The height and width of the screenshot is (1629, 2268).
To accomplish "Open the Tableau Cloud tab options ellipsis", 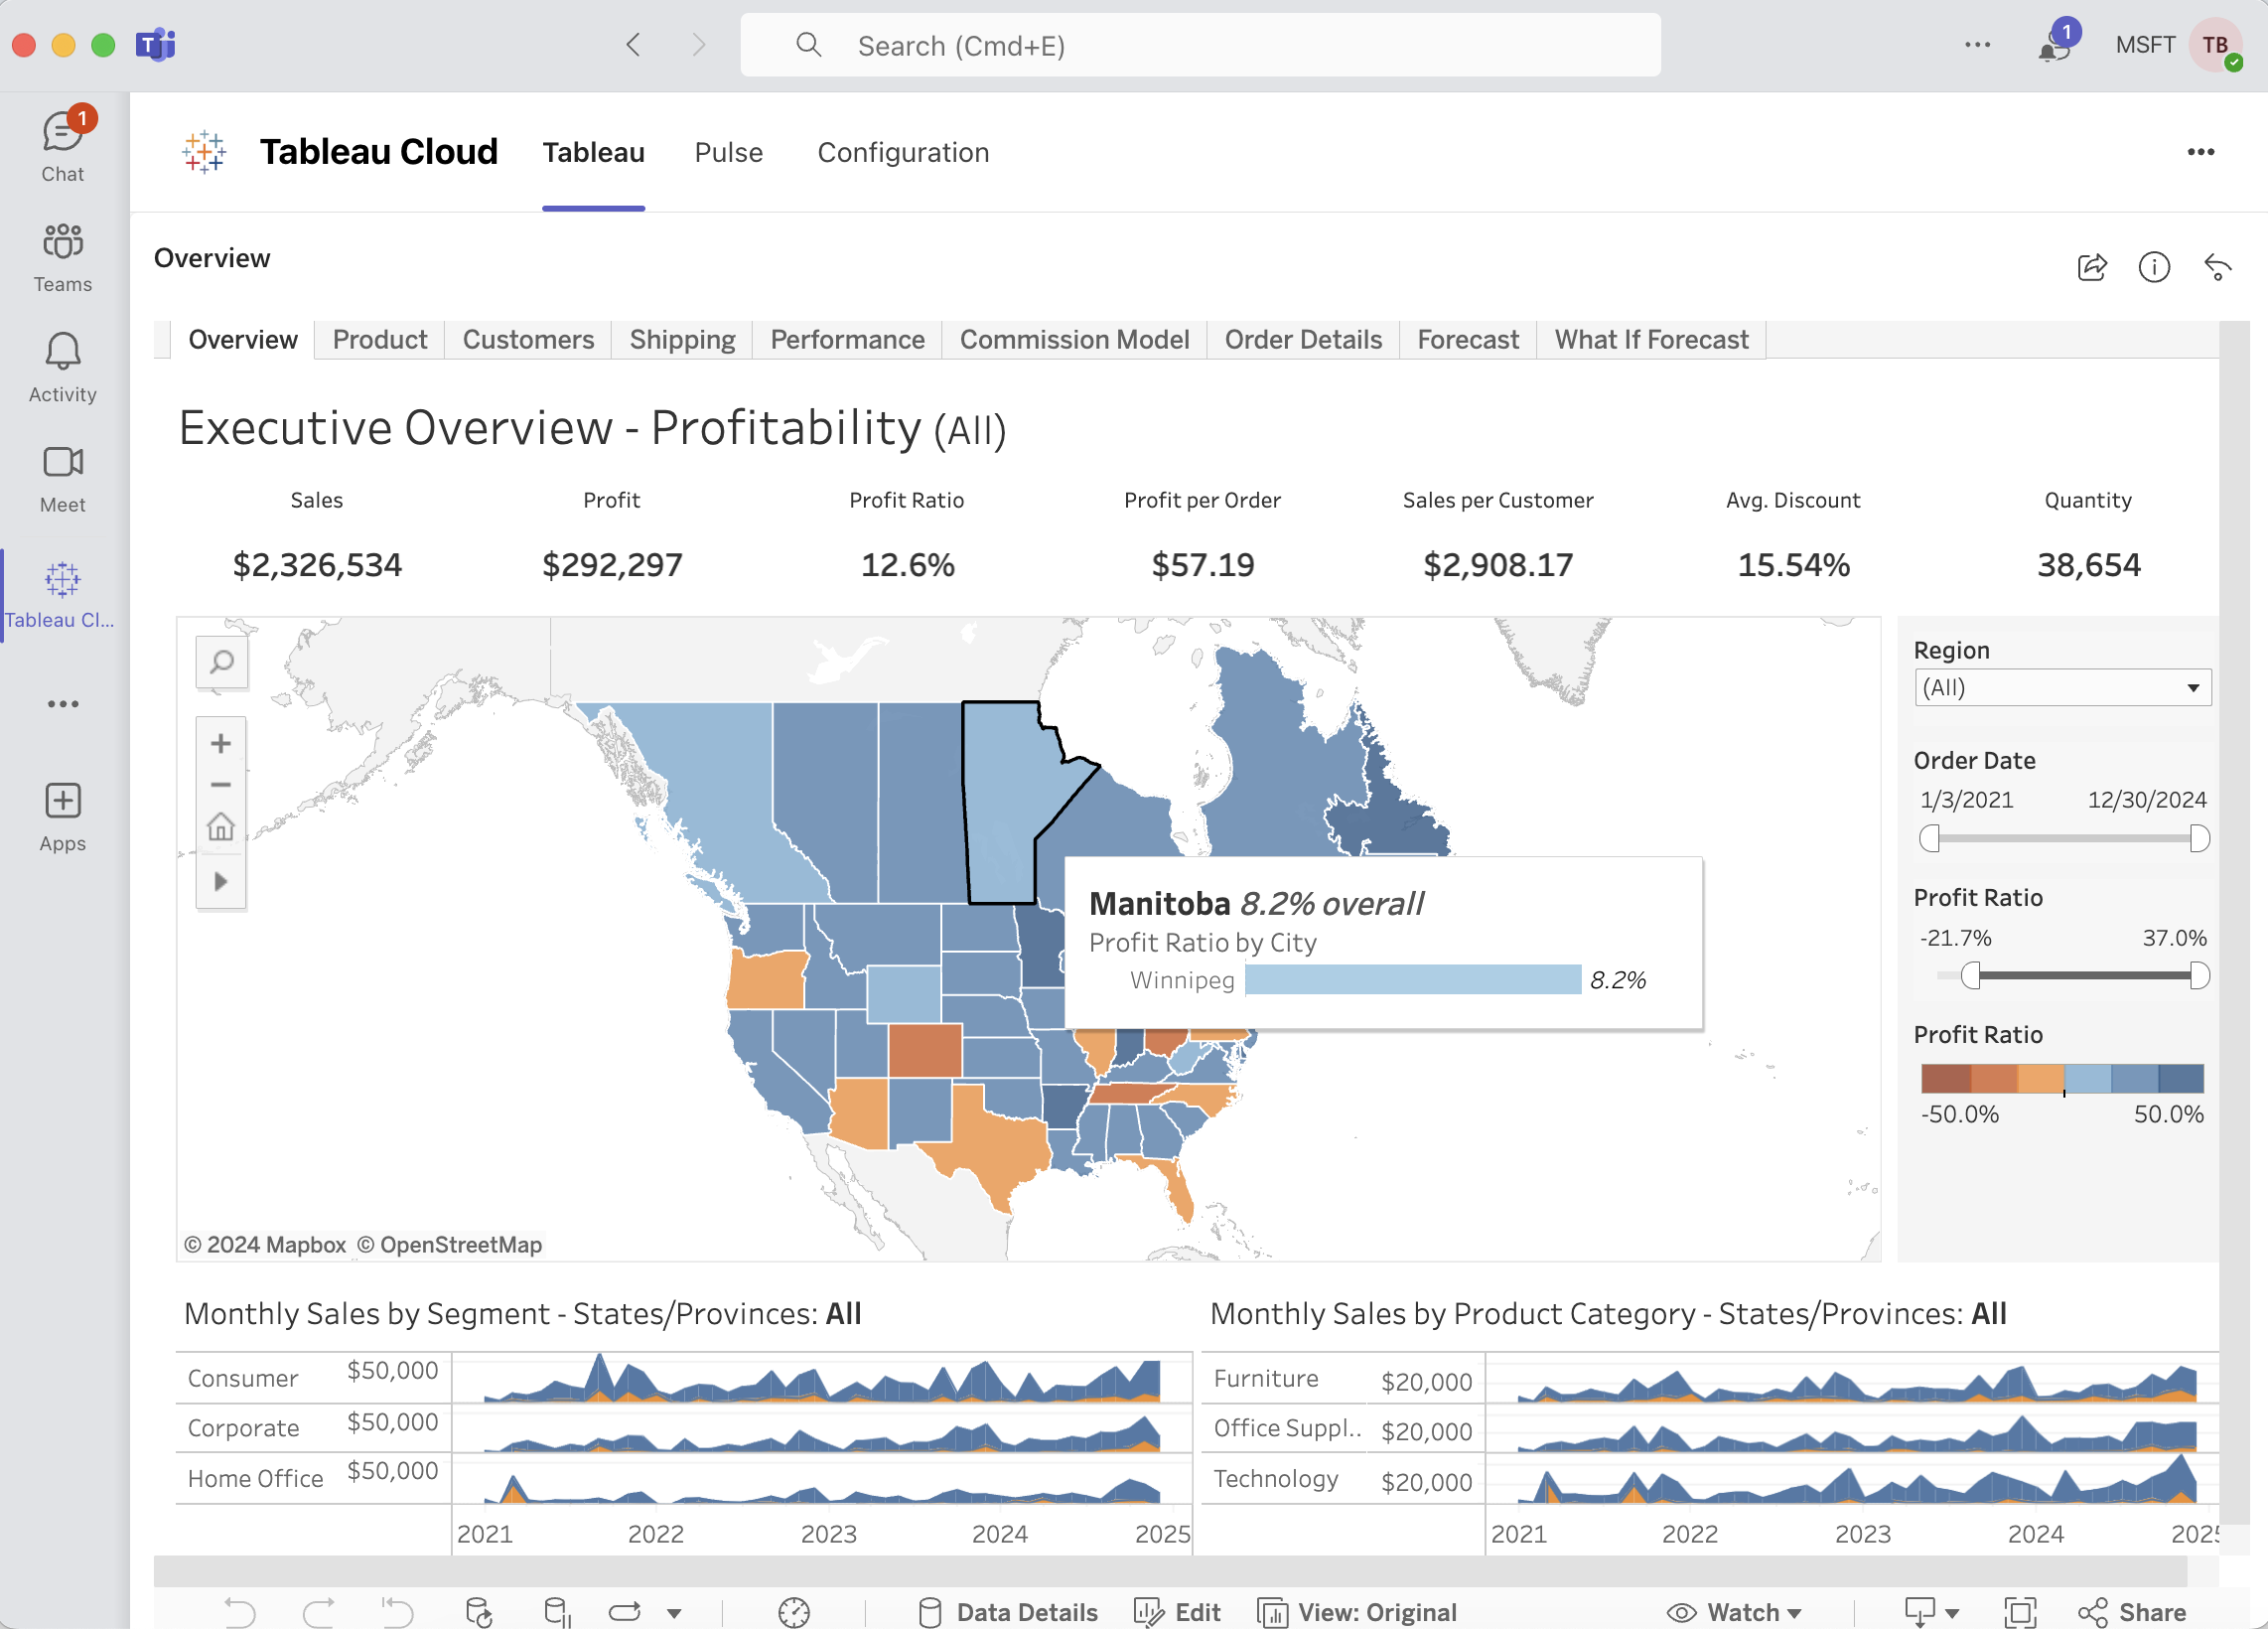I will [x=2200, y=152].
